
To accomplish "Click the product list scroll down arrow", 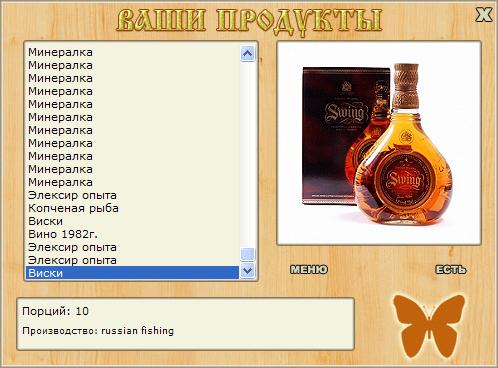I will point(247,270).
